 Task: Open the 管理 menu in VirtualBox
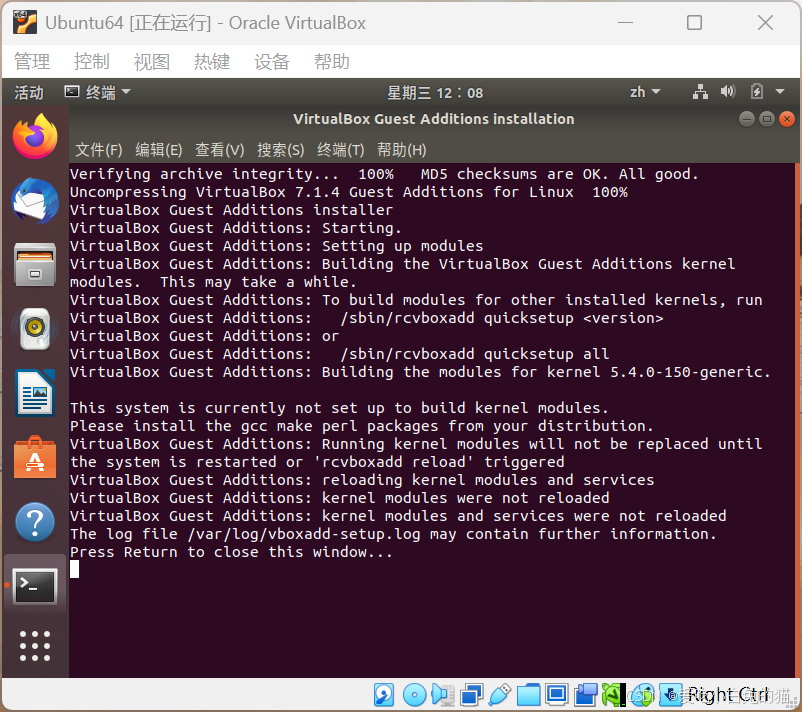coord(32,61)
